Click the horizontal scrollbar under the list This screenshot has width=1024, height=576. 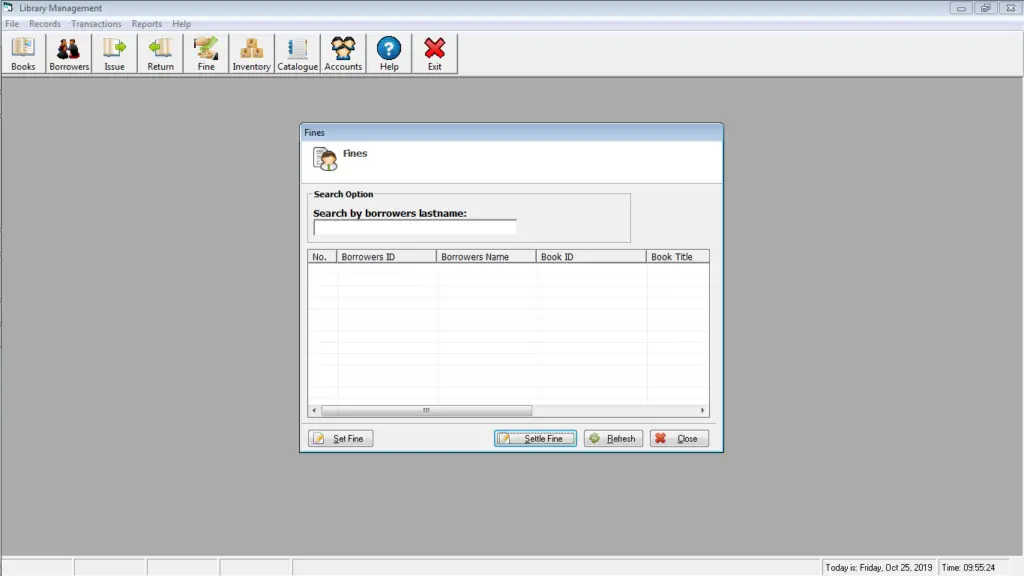[x=427, y=409]
